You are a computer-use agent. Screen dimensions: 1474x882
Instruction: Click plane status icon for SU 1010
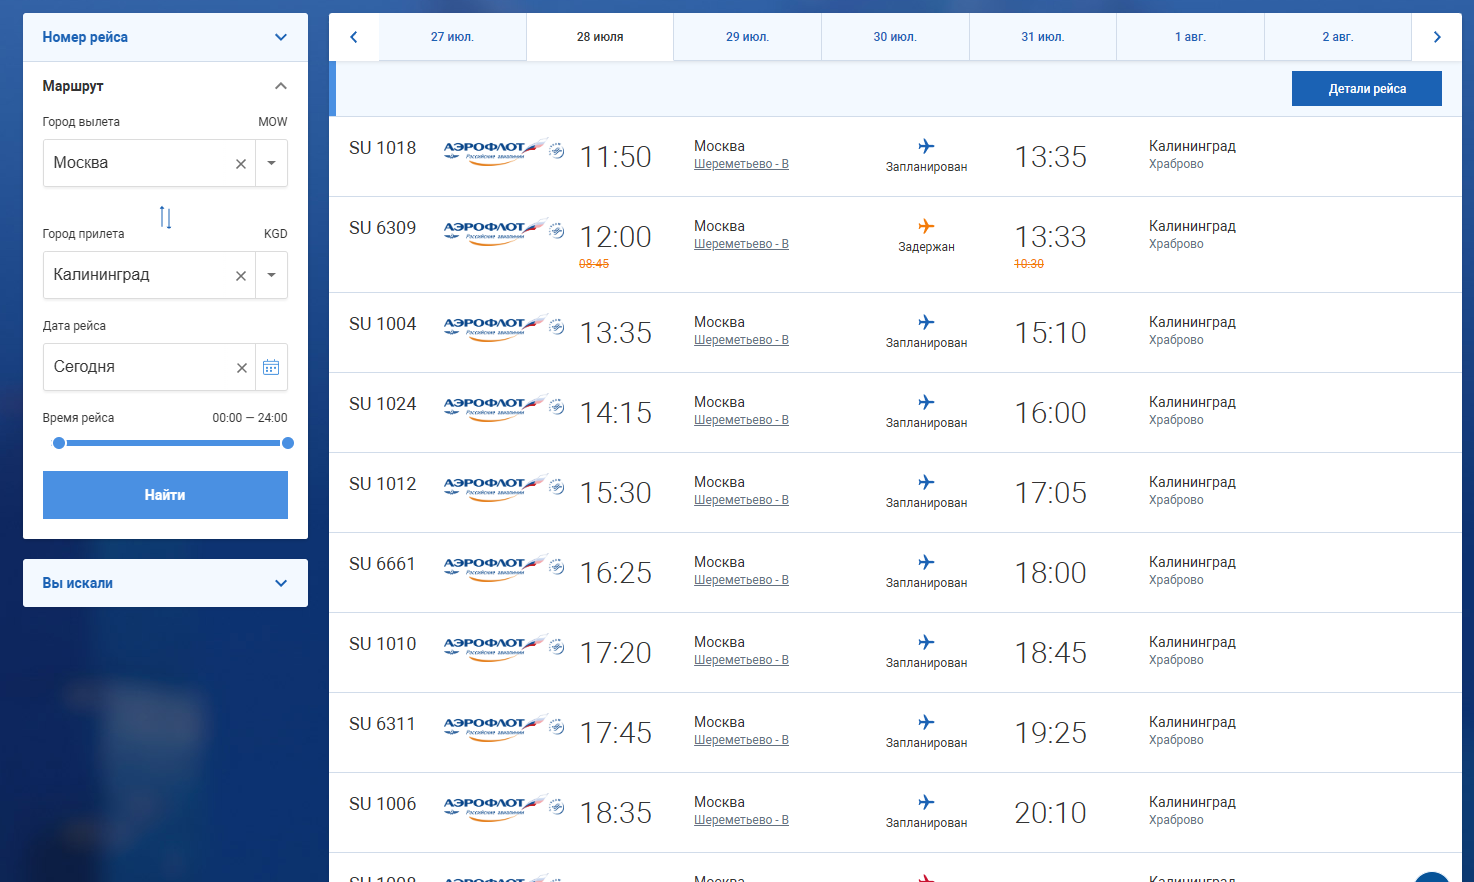(926, 642)
